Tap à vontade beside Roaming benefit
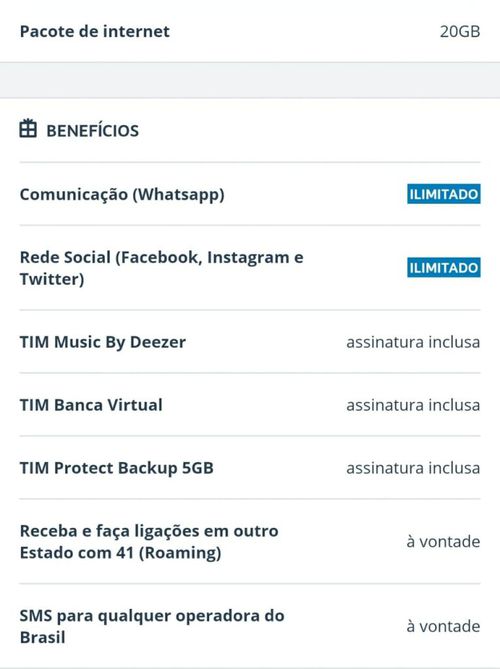The image size is (500, 669). 443,541
